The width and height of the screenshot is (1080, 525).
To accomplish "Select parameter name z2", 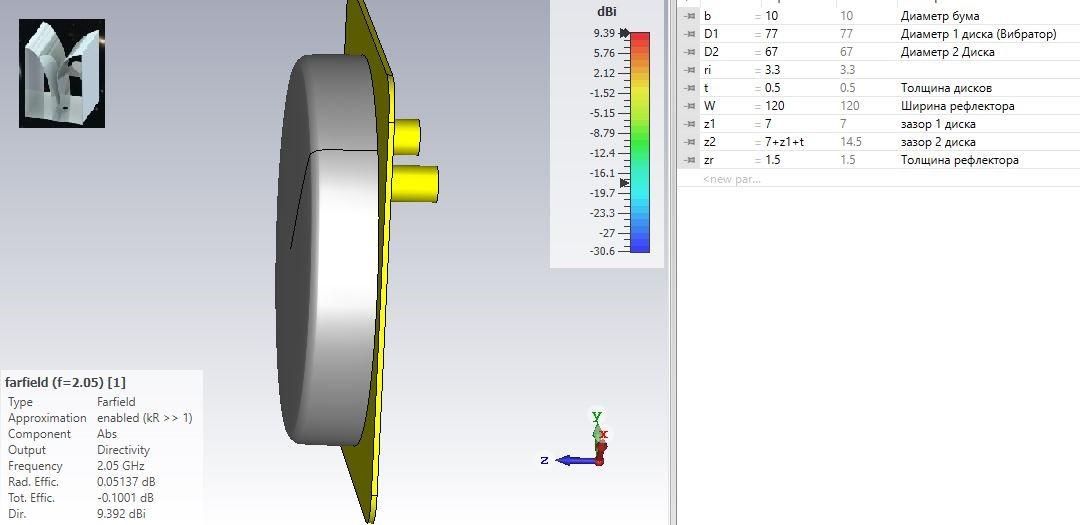I will [709, 142].
